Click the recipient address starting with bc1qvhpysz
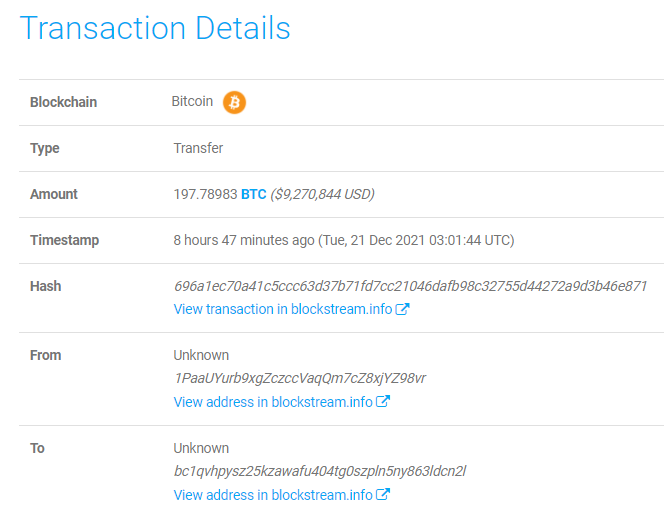Image resolution: width=664 pixels, height=523 pixels. (x=320, y=471)
